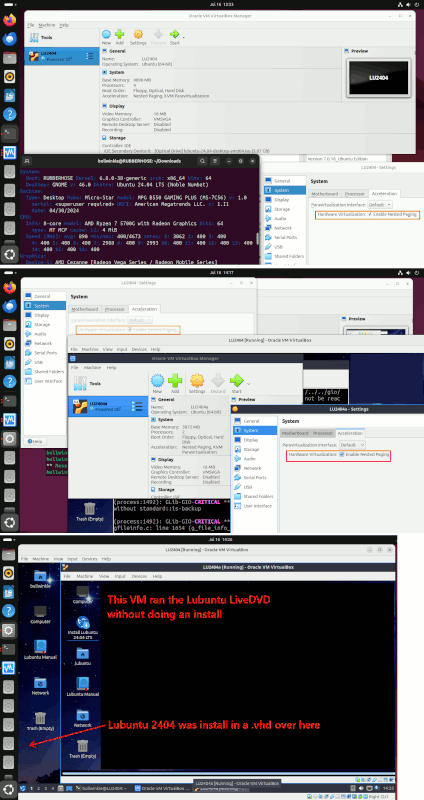
Task: Open the bullwinkle home folder desktop icon
Action: [40, 580]
